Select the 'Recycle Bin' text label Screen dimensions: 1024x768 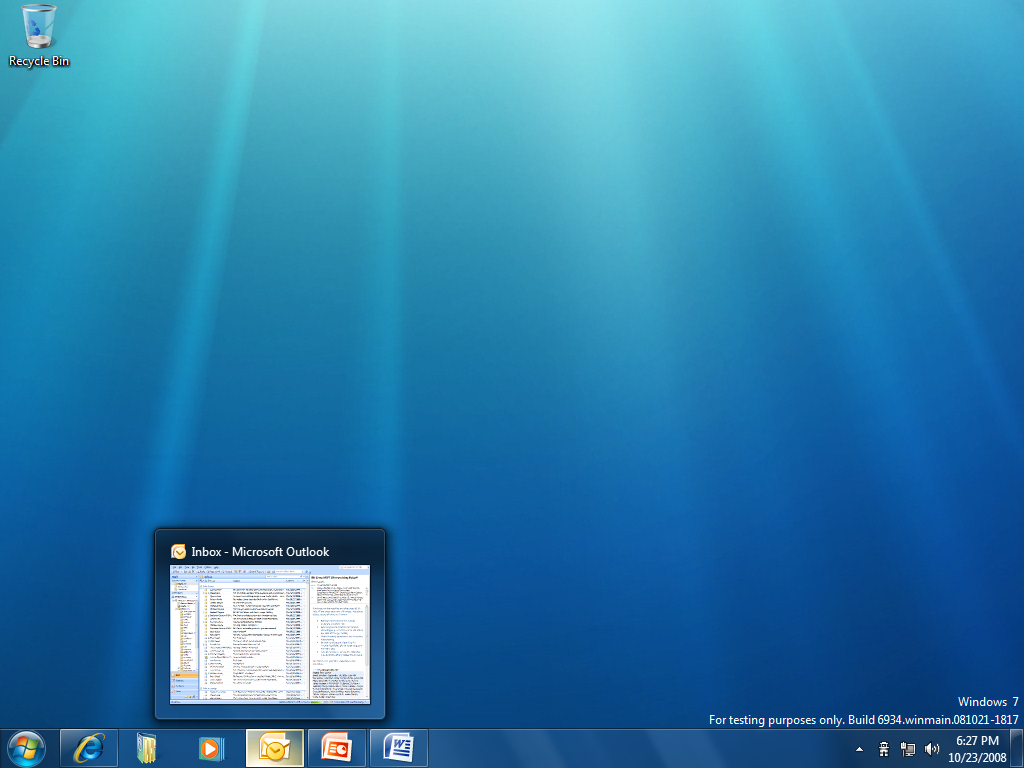(x=39, y=61)
